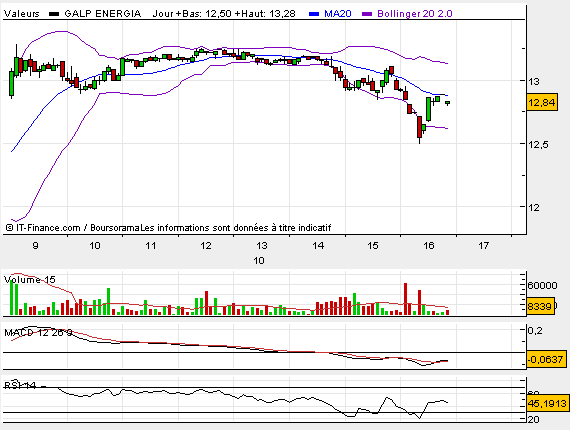Screen dimensions: 570x430
Task: Click the 'Valeurs' label
Action: pos(21,14)
